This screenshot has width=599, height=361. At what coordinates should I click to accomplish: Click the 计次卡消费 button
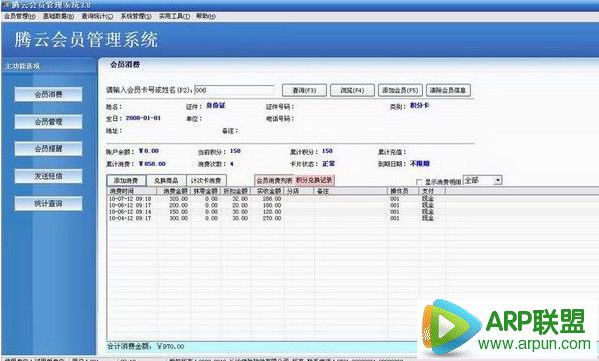206,180
